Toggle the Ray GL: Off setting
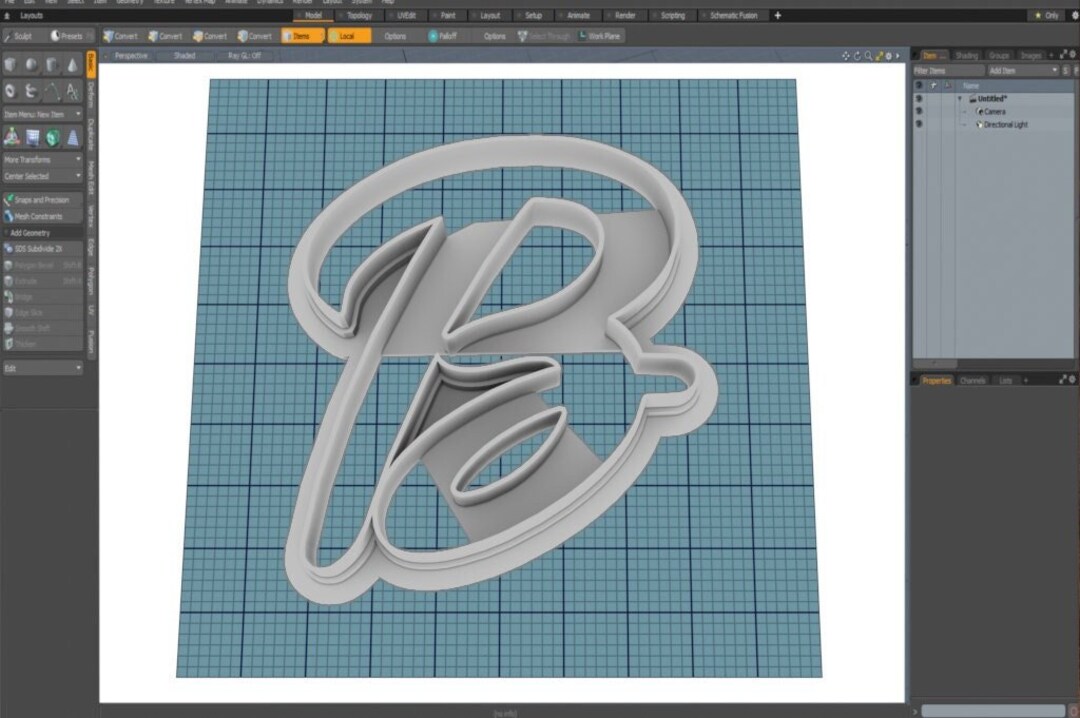The height and width of the screenshot is (718, 1080). point(245,56)
